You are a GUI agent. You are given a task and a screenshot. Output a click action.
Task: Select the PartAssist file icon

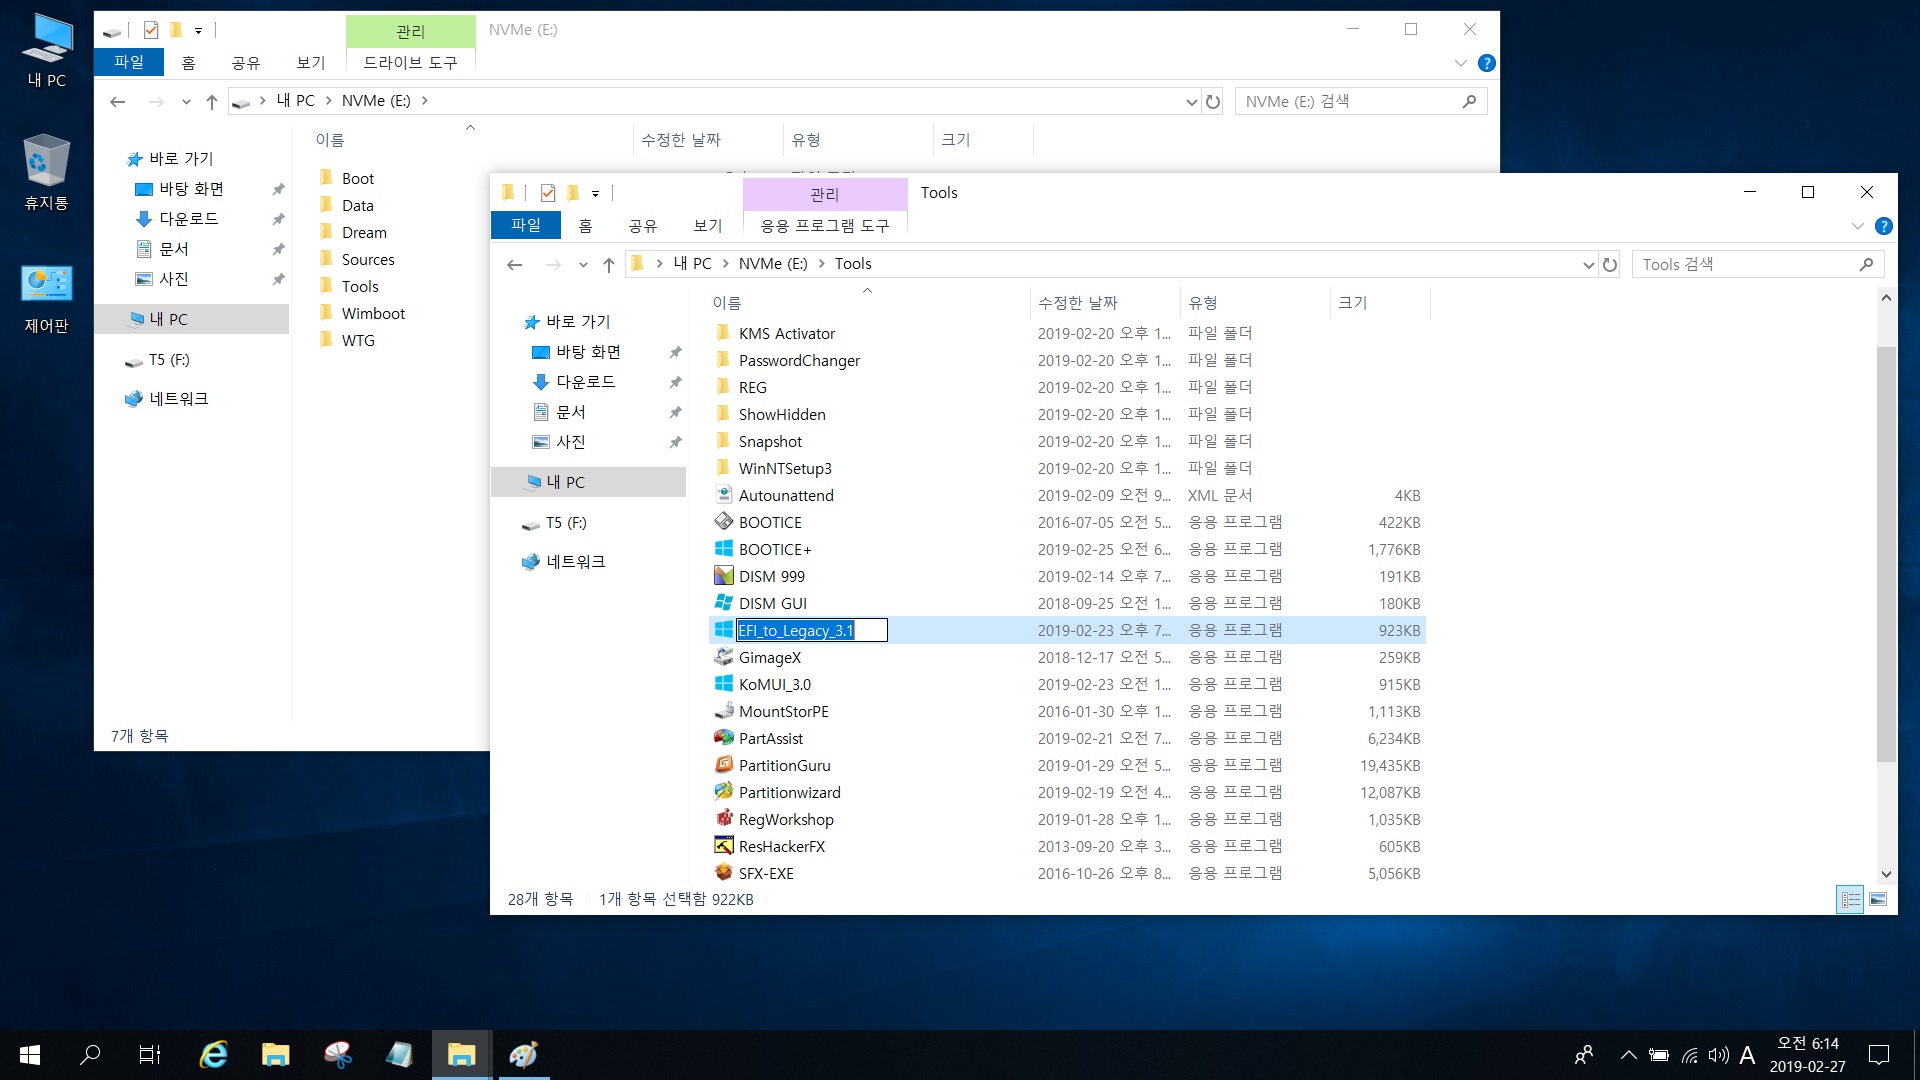724,738
